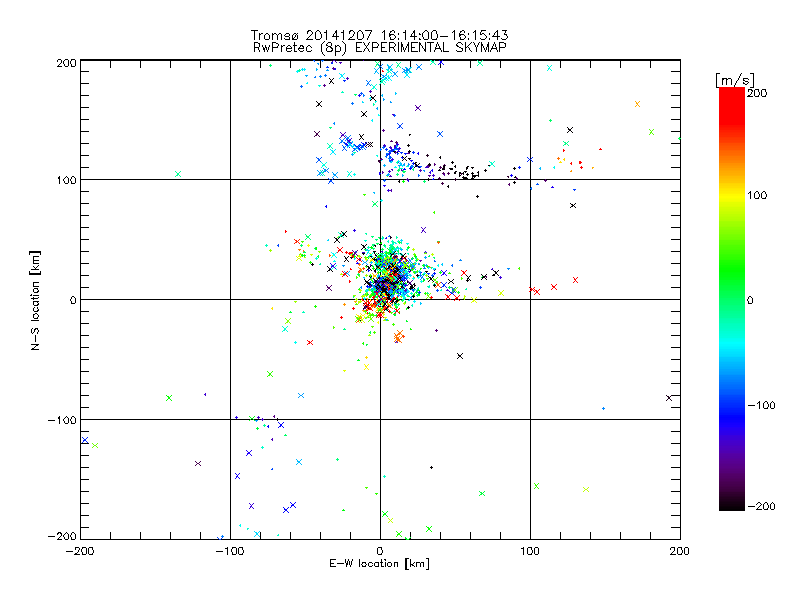Click the colorbar tick label '-200'

pyautogui.click(x=761, y=507)
